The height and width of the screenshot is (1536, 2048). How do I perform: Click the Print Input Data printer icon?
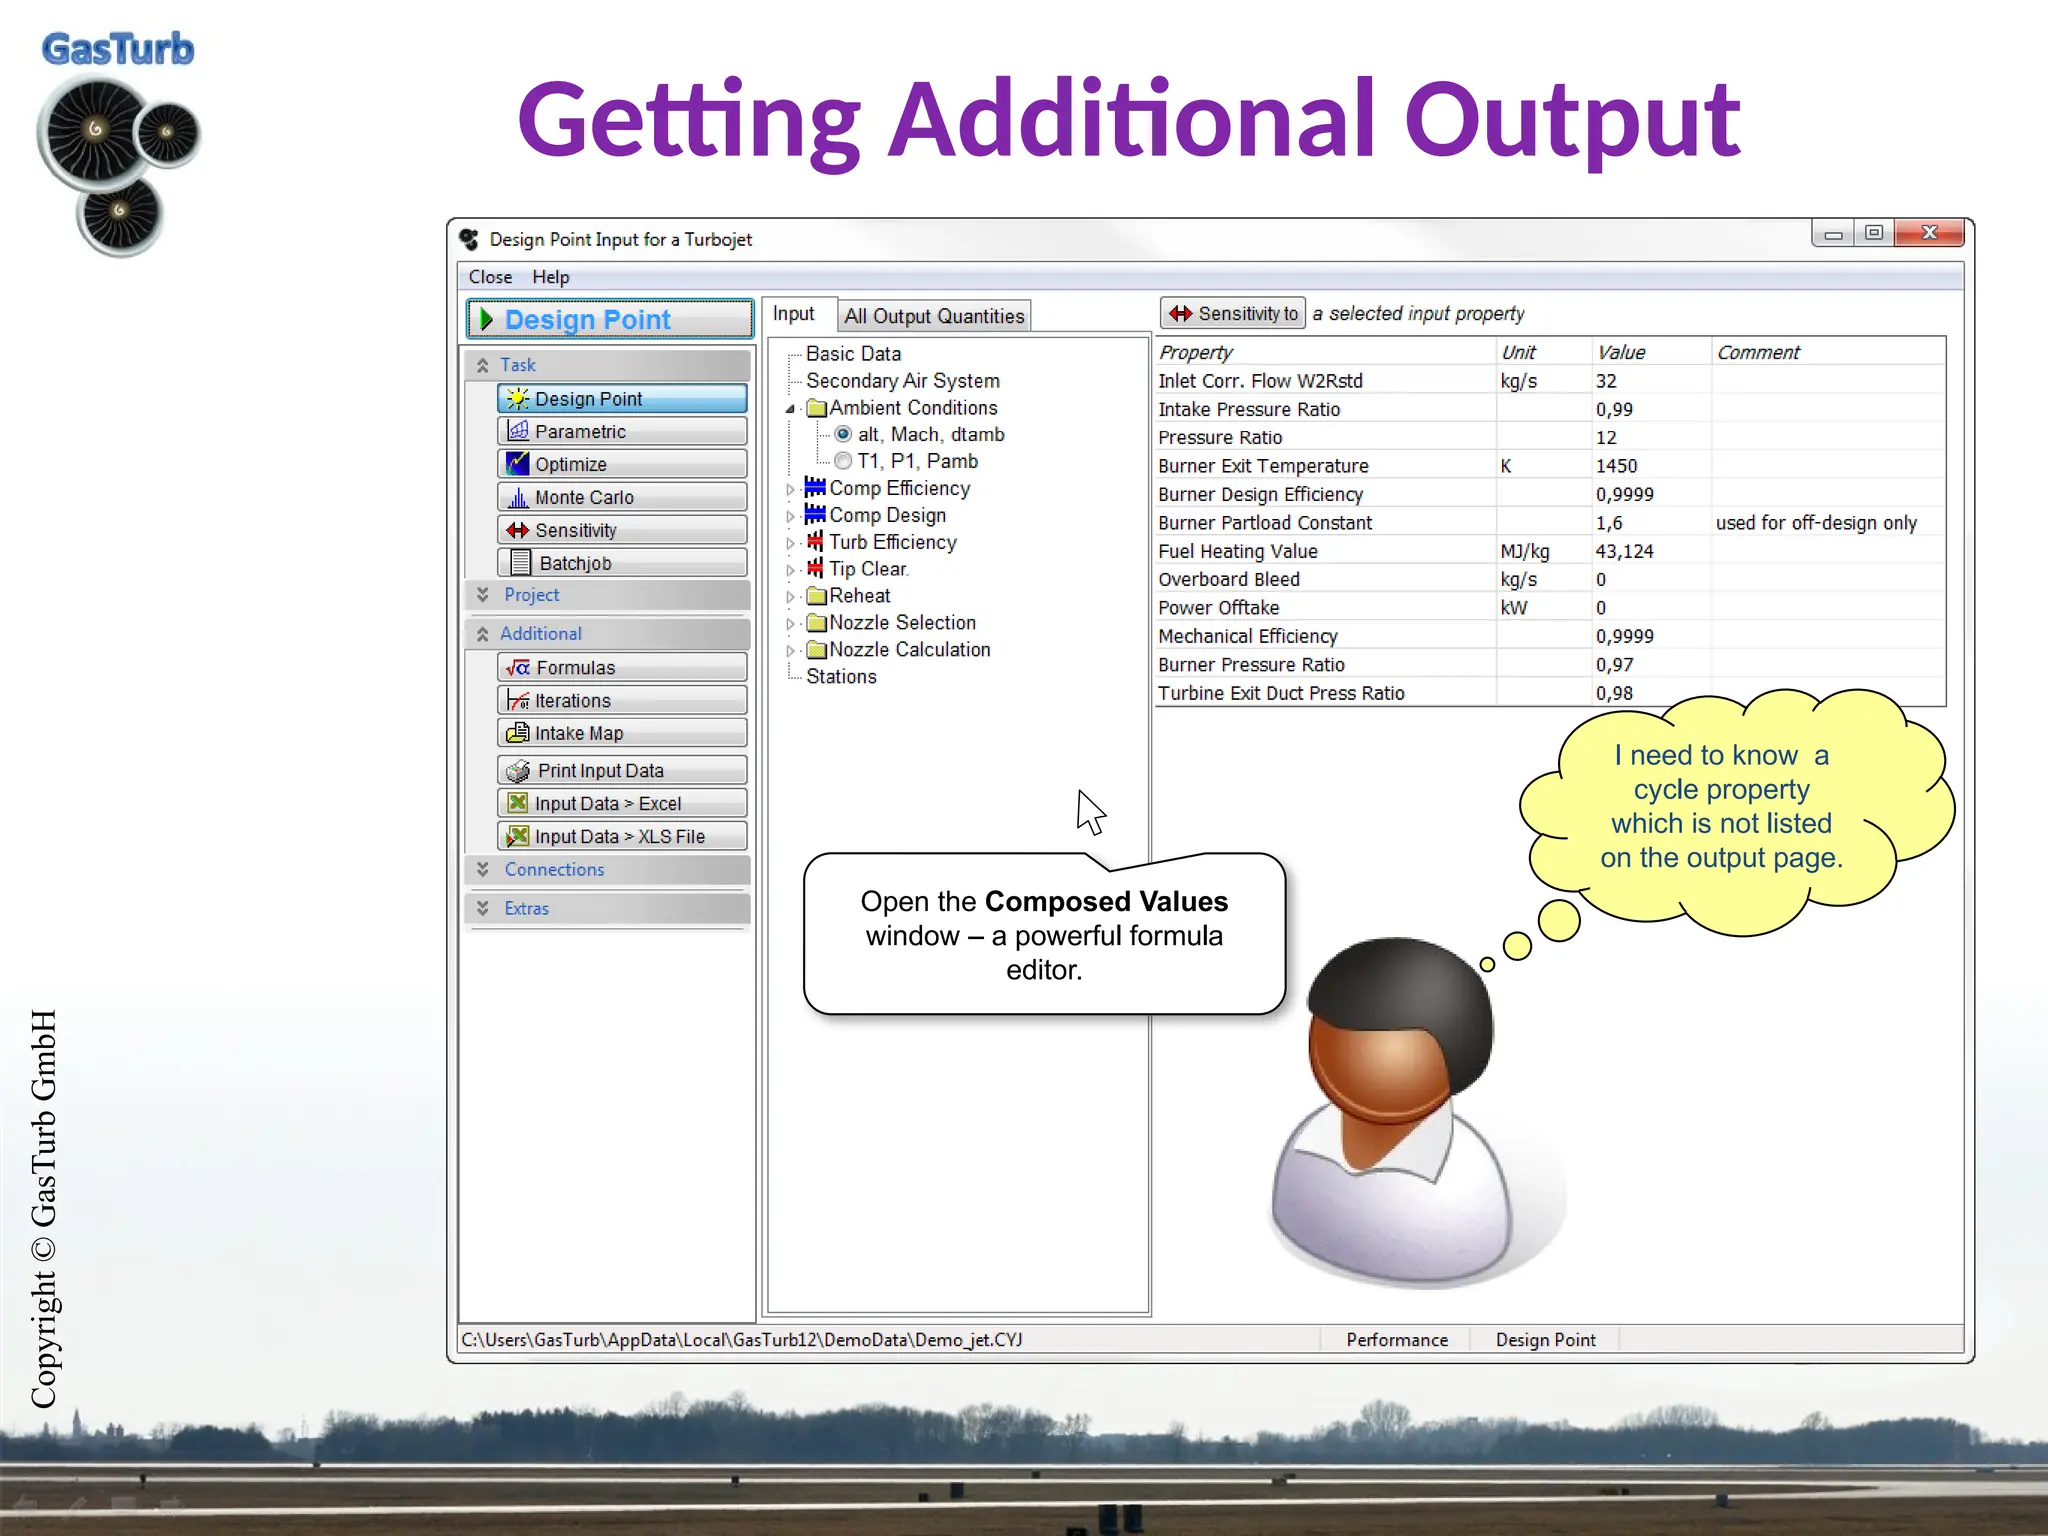(518, 770)
